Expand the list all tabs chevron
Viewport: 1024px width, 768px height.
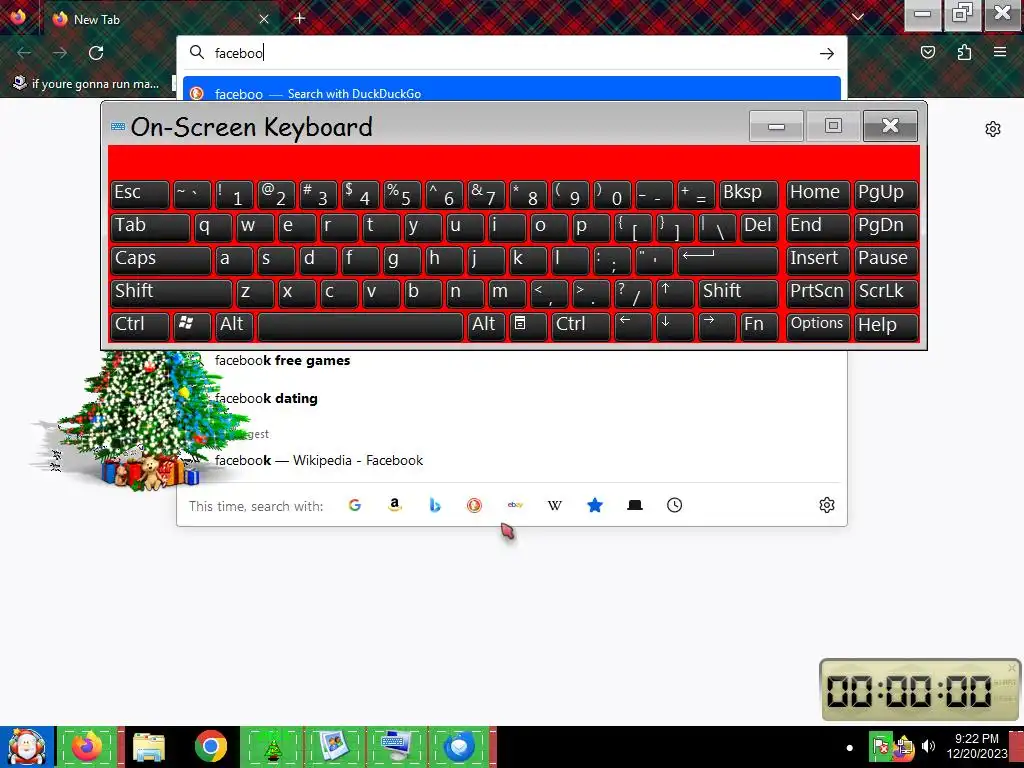point(857,17)
